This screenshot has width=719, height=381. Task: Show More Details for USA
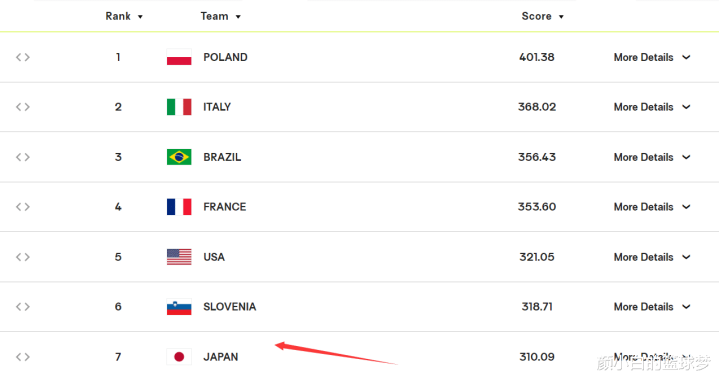652,257
